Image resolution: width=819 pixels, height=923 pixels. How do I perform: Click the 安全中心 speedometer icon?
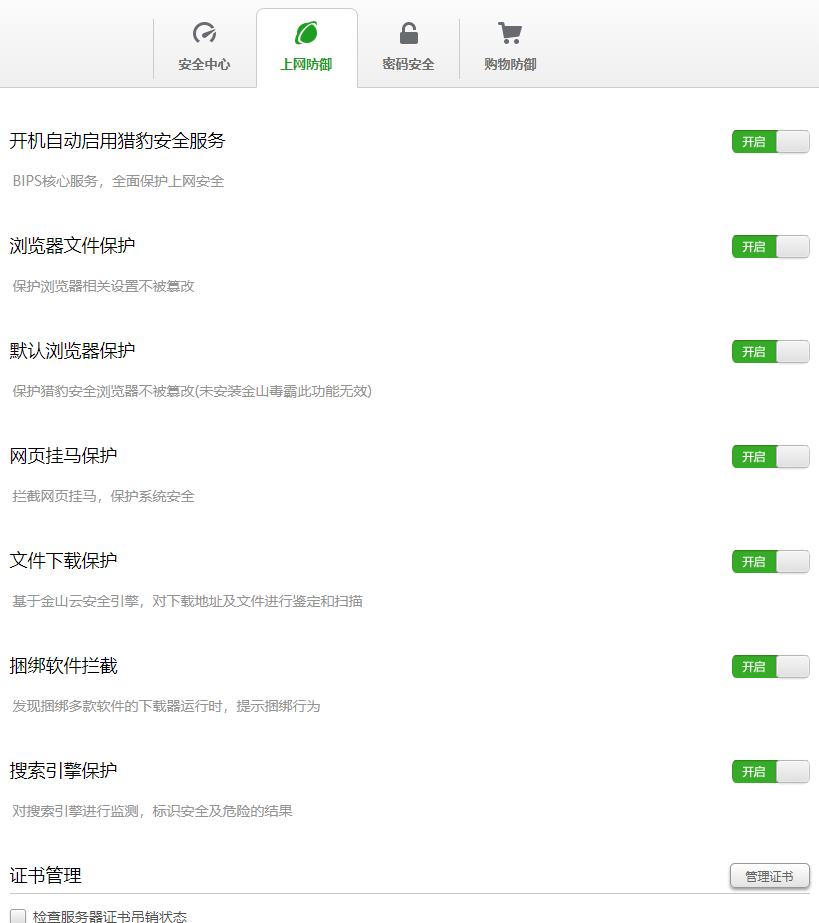tap(204, 32)
